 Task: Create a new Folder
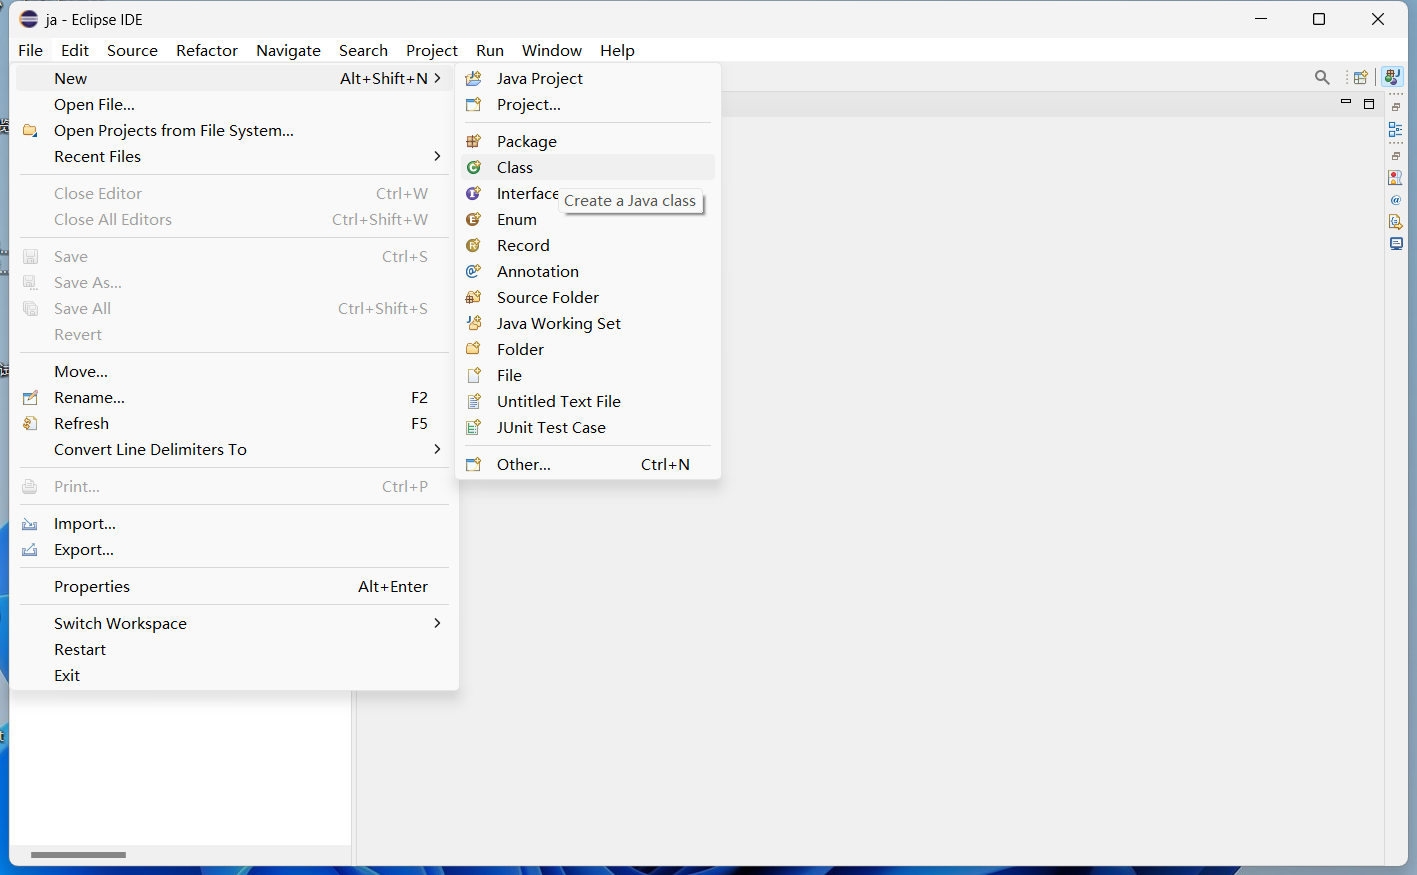pyautogui.click(x=588, y=349)
